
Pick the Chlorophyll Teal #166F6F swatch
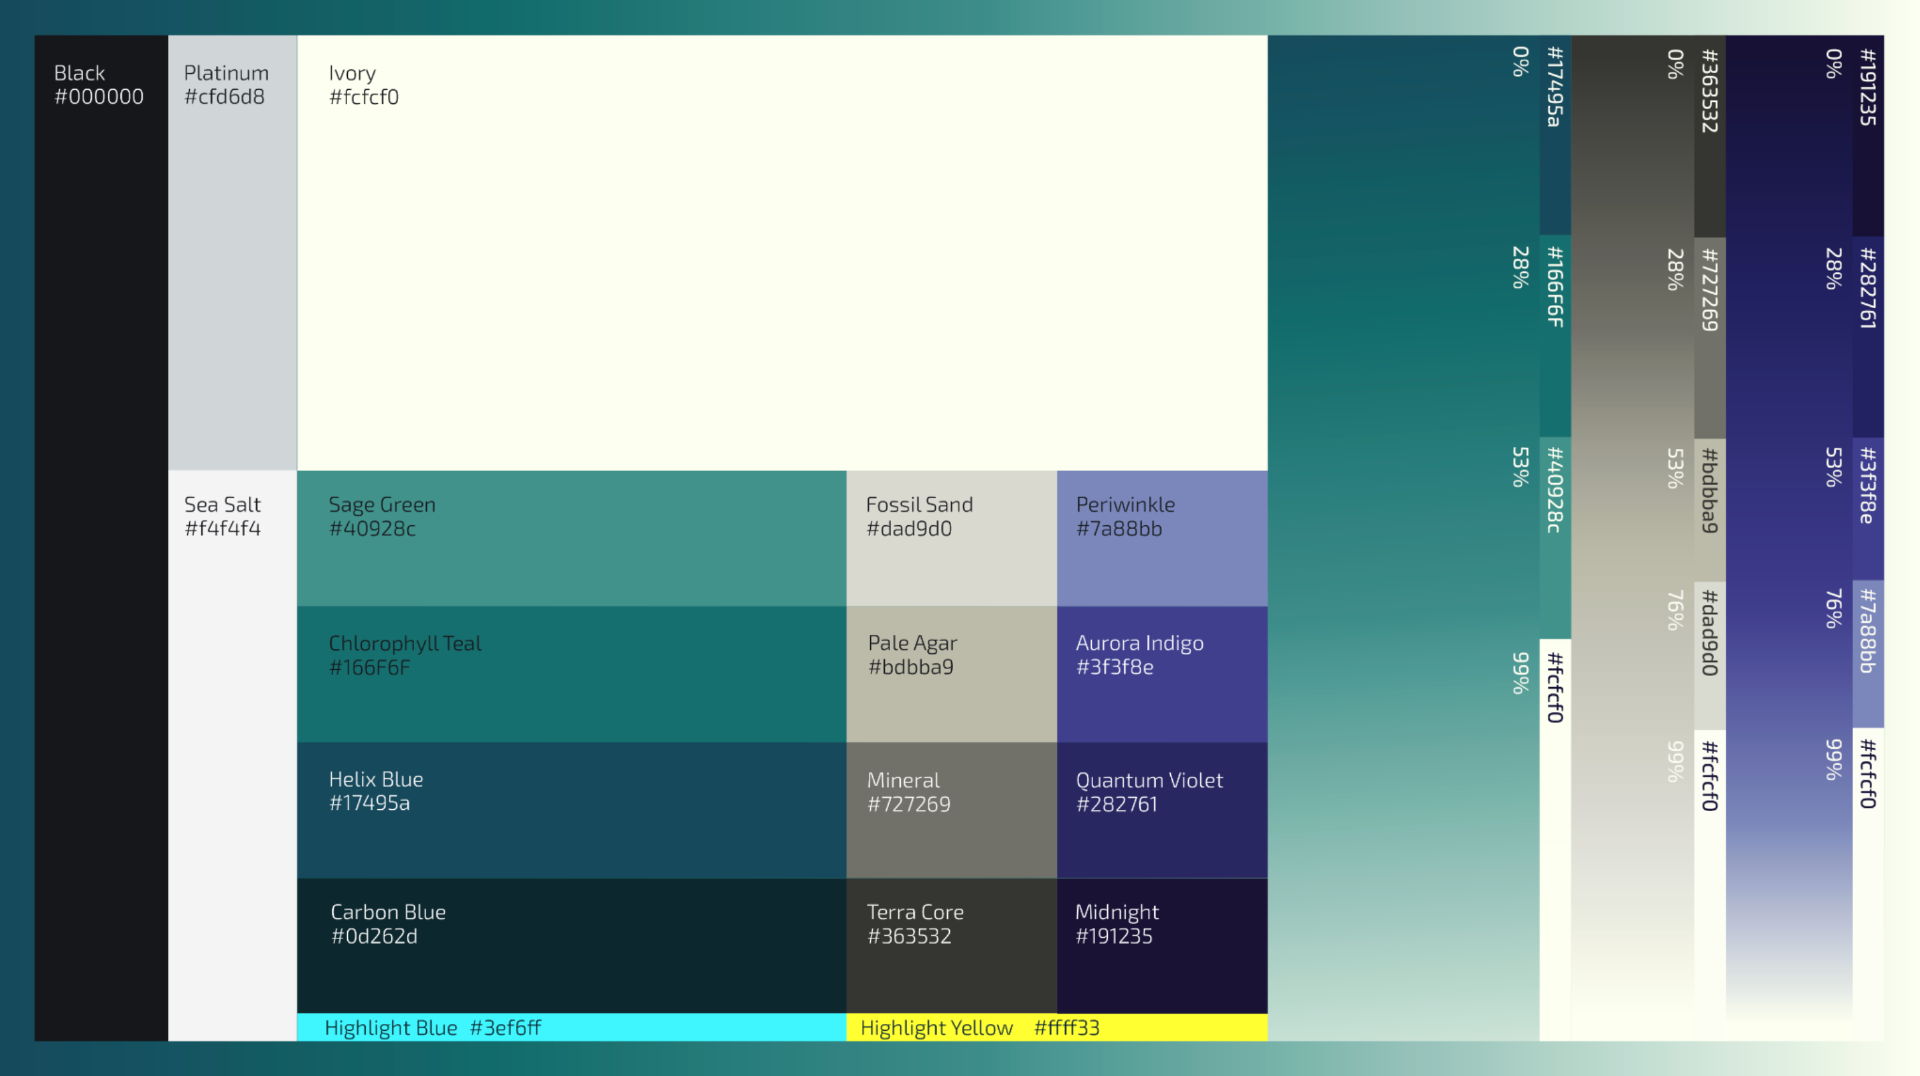click(x=571, y=674)
